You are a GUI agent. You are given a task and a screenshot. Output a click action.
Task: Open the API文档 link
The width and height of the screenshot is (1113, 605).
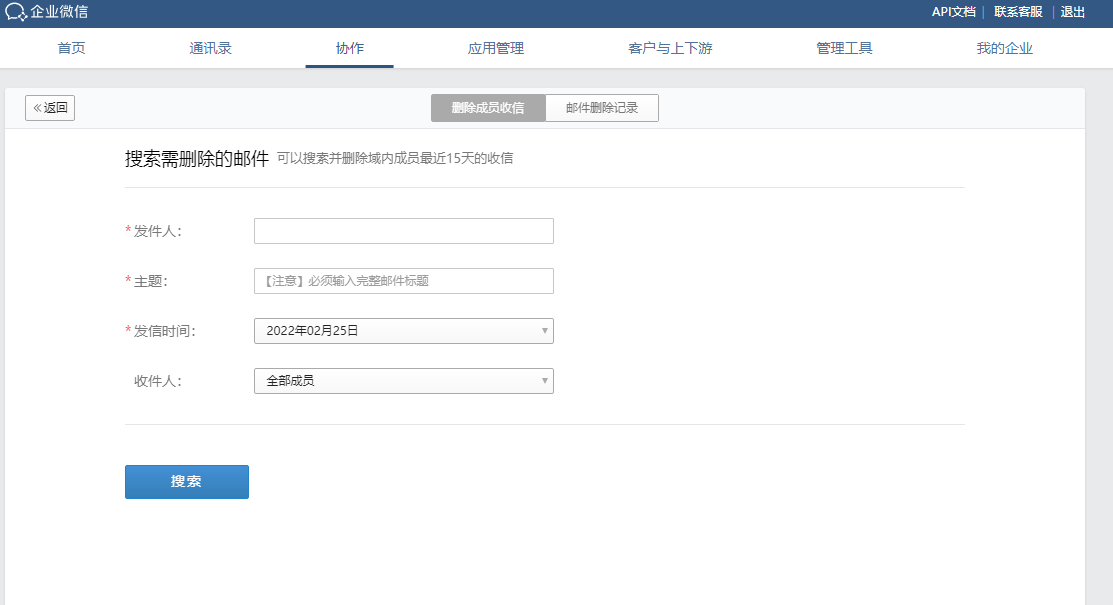pyautogui.click(x=953, y=12)
